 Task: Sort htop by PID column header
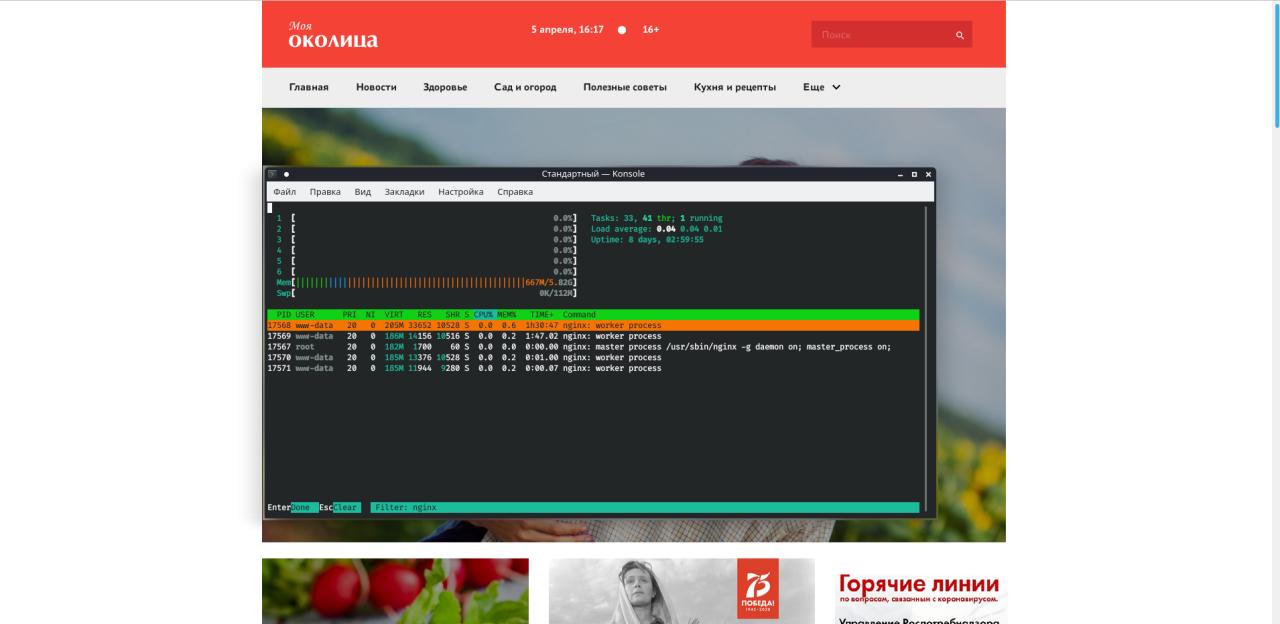[x=283, y=314]
